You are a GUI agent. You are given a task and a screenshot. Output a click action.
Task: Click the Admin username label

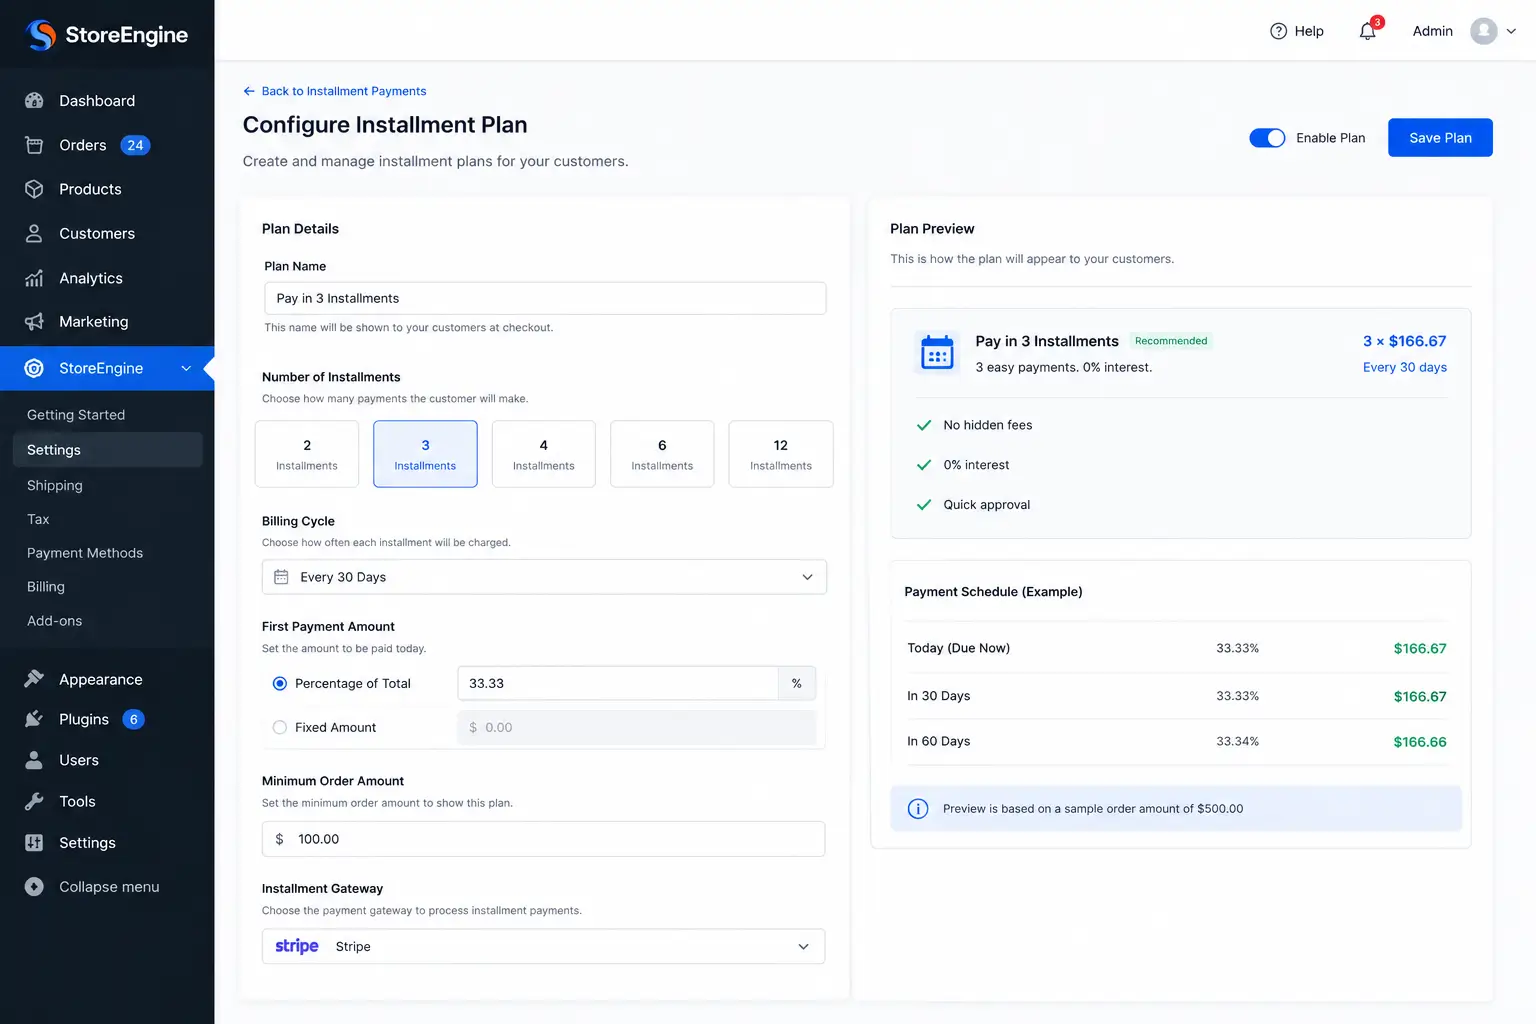point(1432,31)
